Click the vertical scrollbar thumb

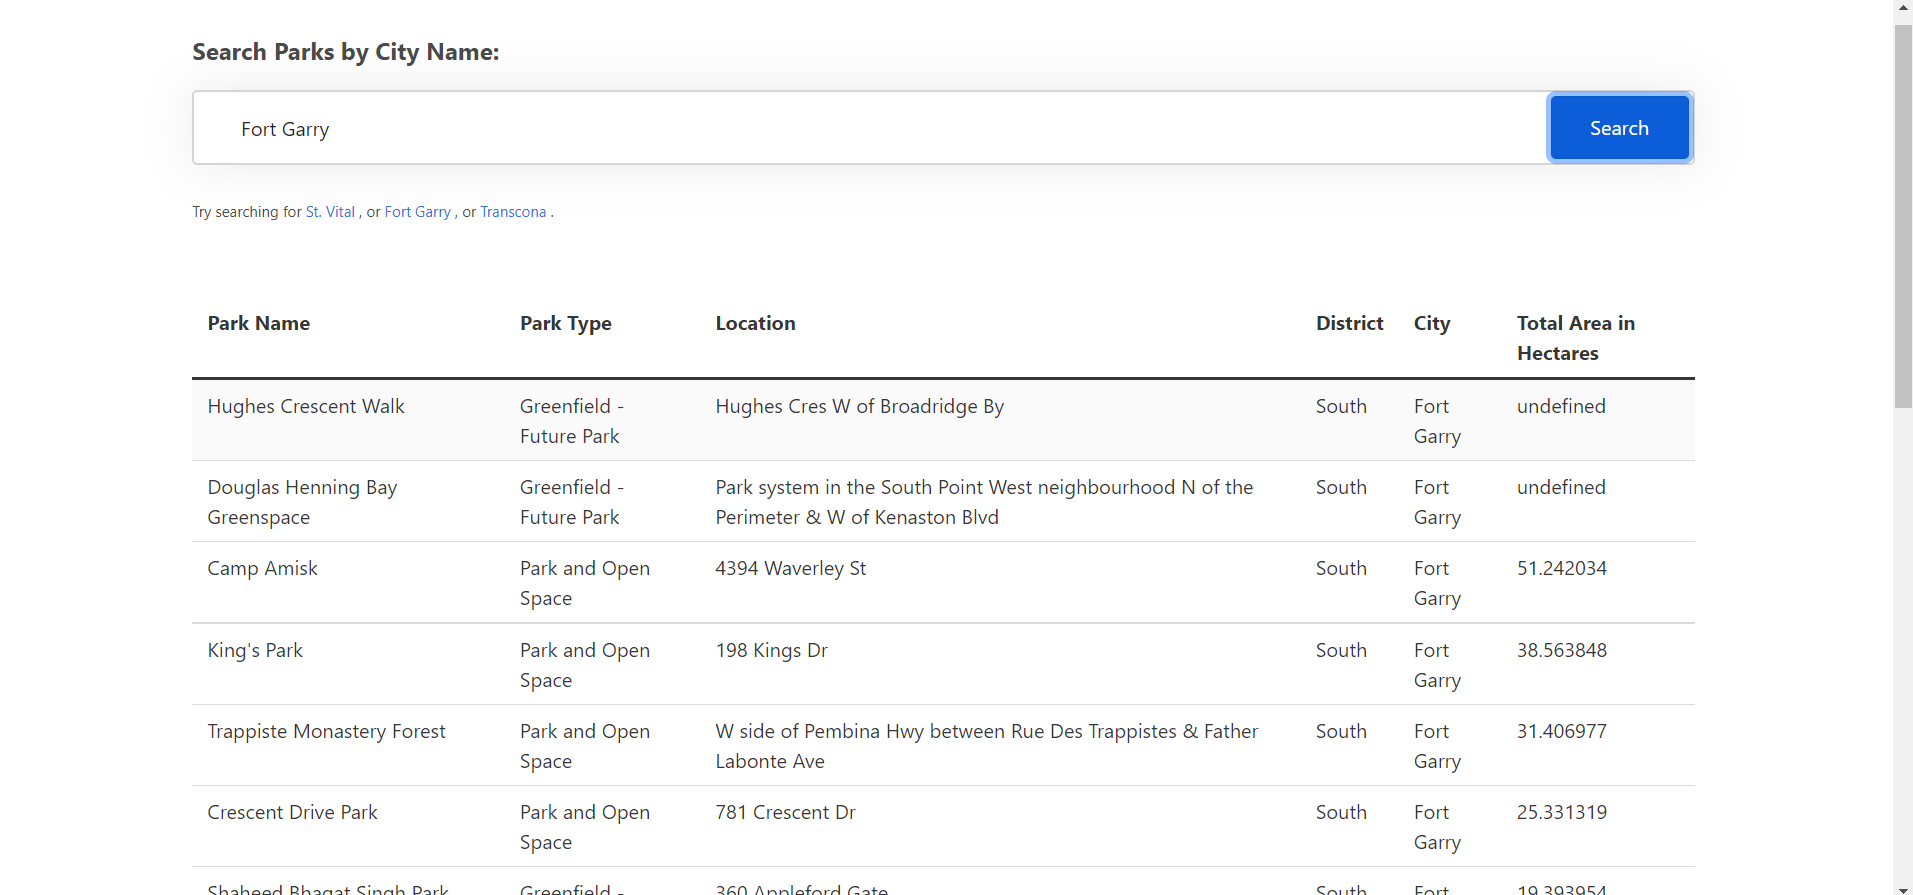[x=1903, y=215]
